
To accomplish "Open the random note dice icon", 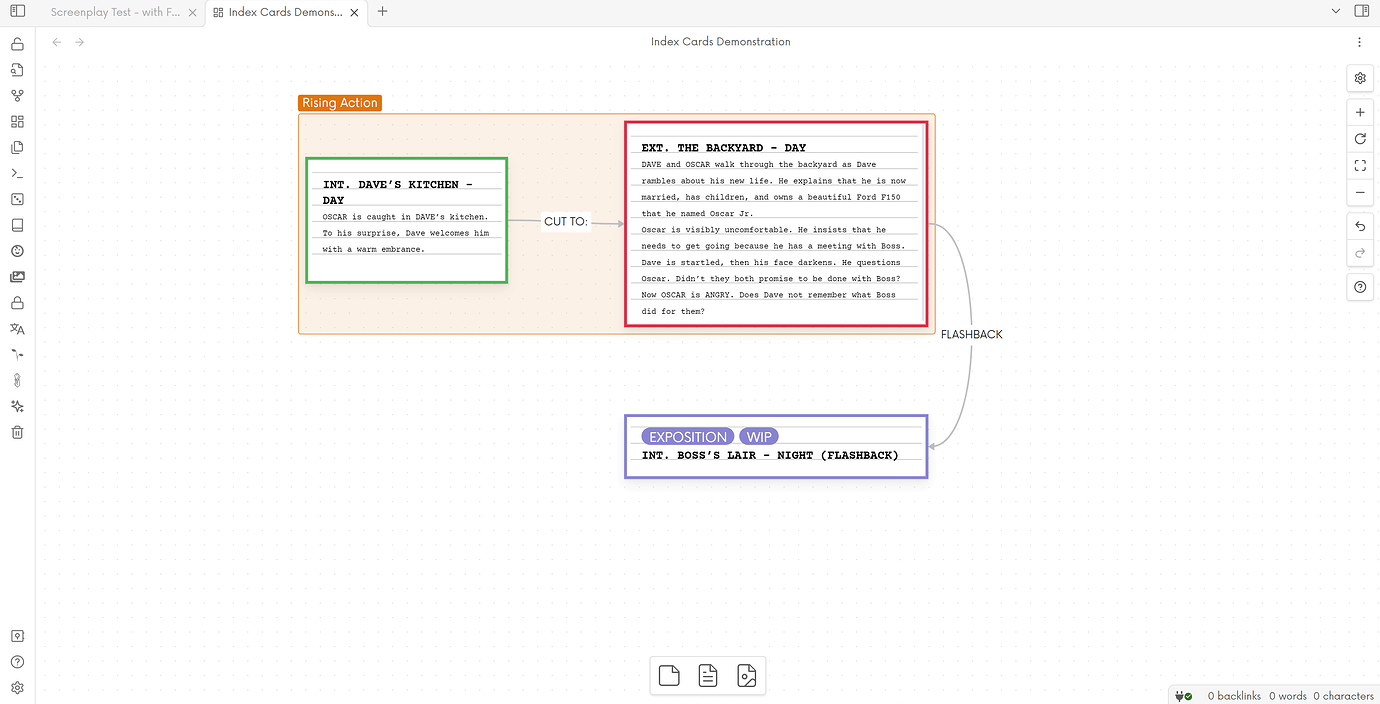I will tap(16, 199).
